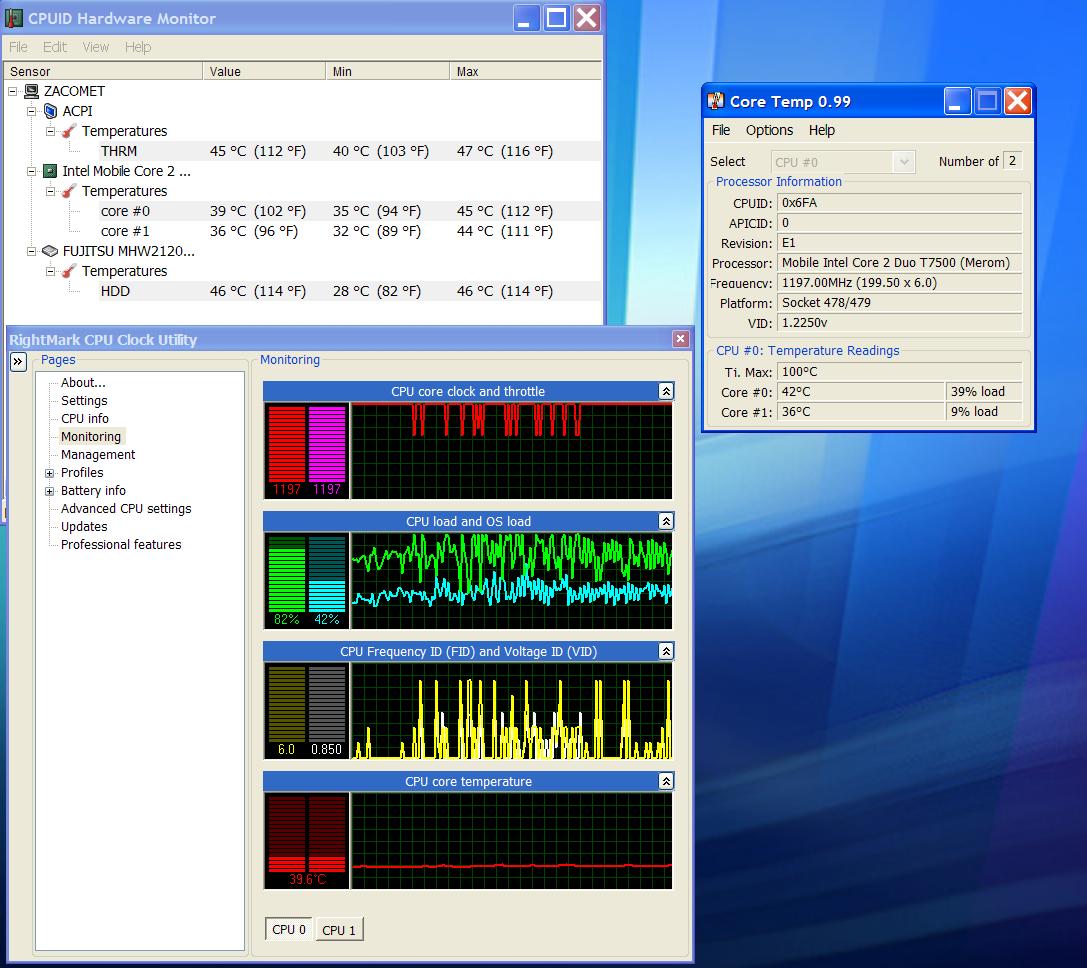Click the Max column header

pyautogui.click(x=525, y=71)
